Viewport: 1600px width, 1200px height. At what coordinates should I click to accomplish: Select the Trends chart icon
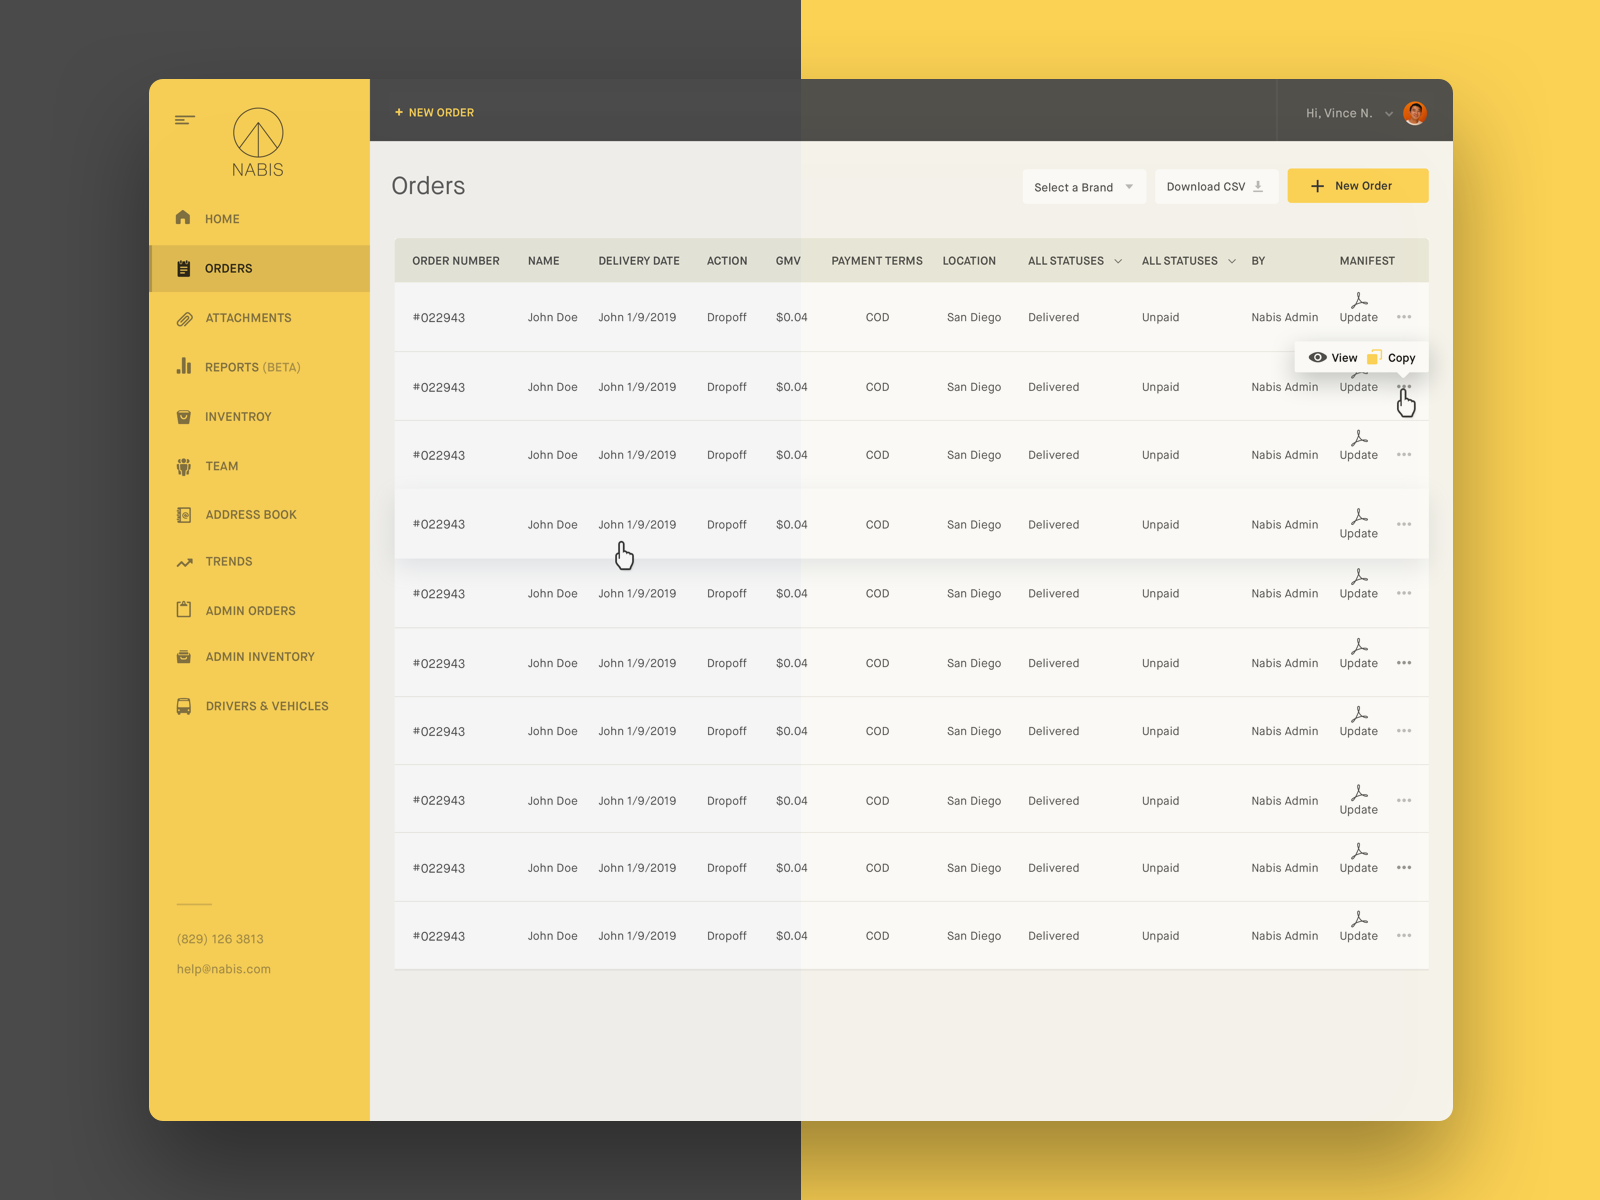(x=184, y=561)
